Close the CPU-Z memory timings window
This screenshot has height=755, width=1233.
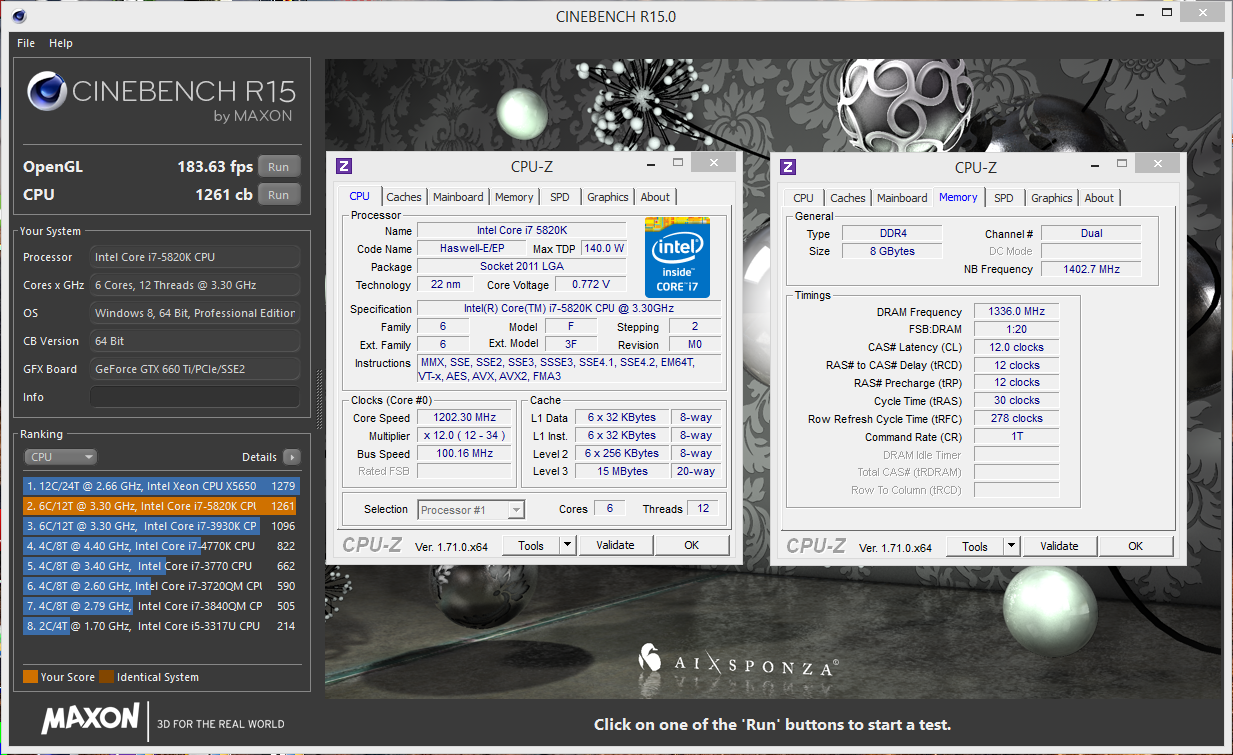(1156, 162)
